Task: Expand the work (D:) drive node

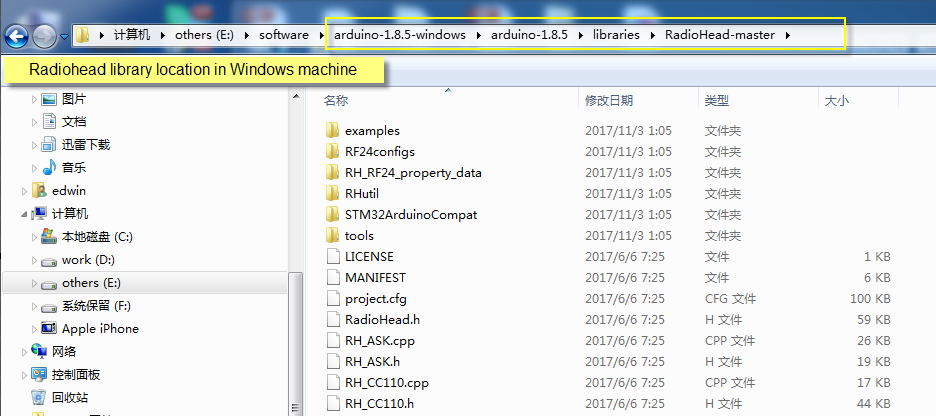Action: click(34, 260)
